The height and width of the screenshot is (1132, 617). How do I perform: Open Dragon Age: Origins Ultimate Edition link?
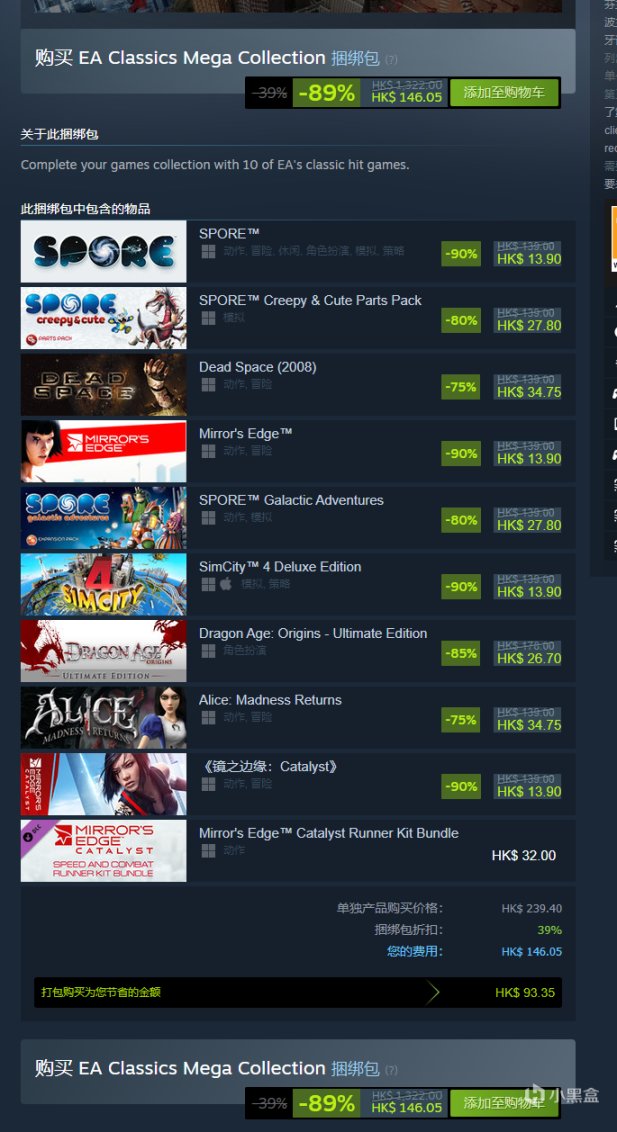(313, 633)
